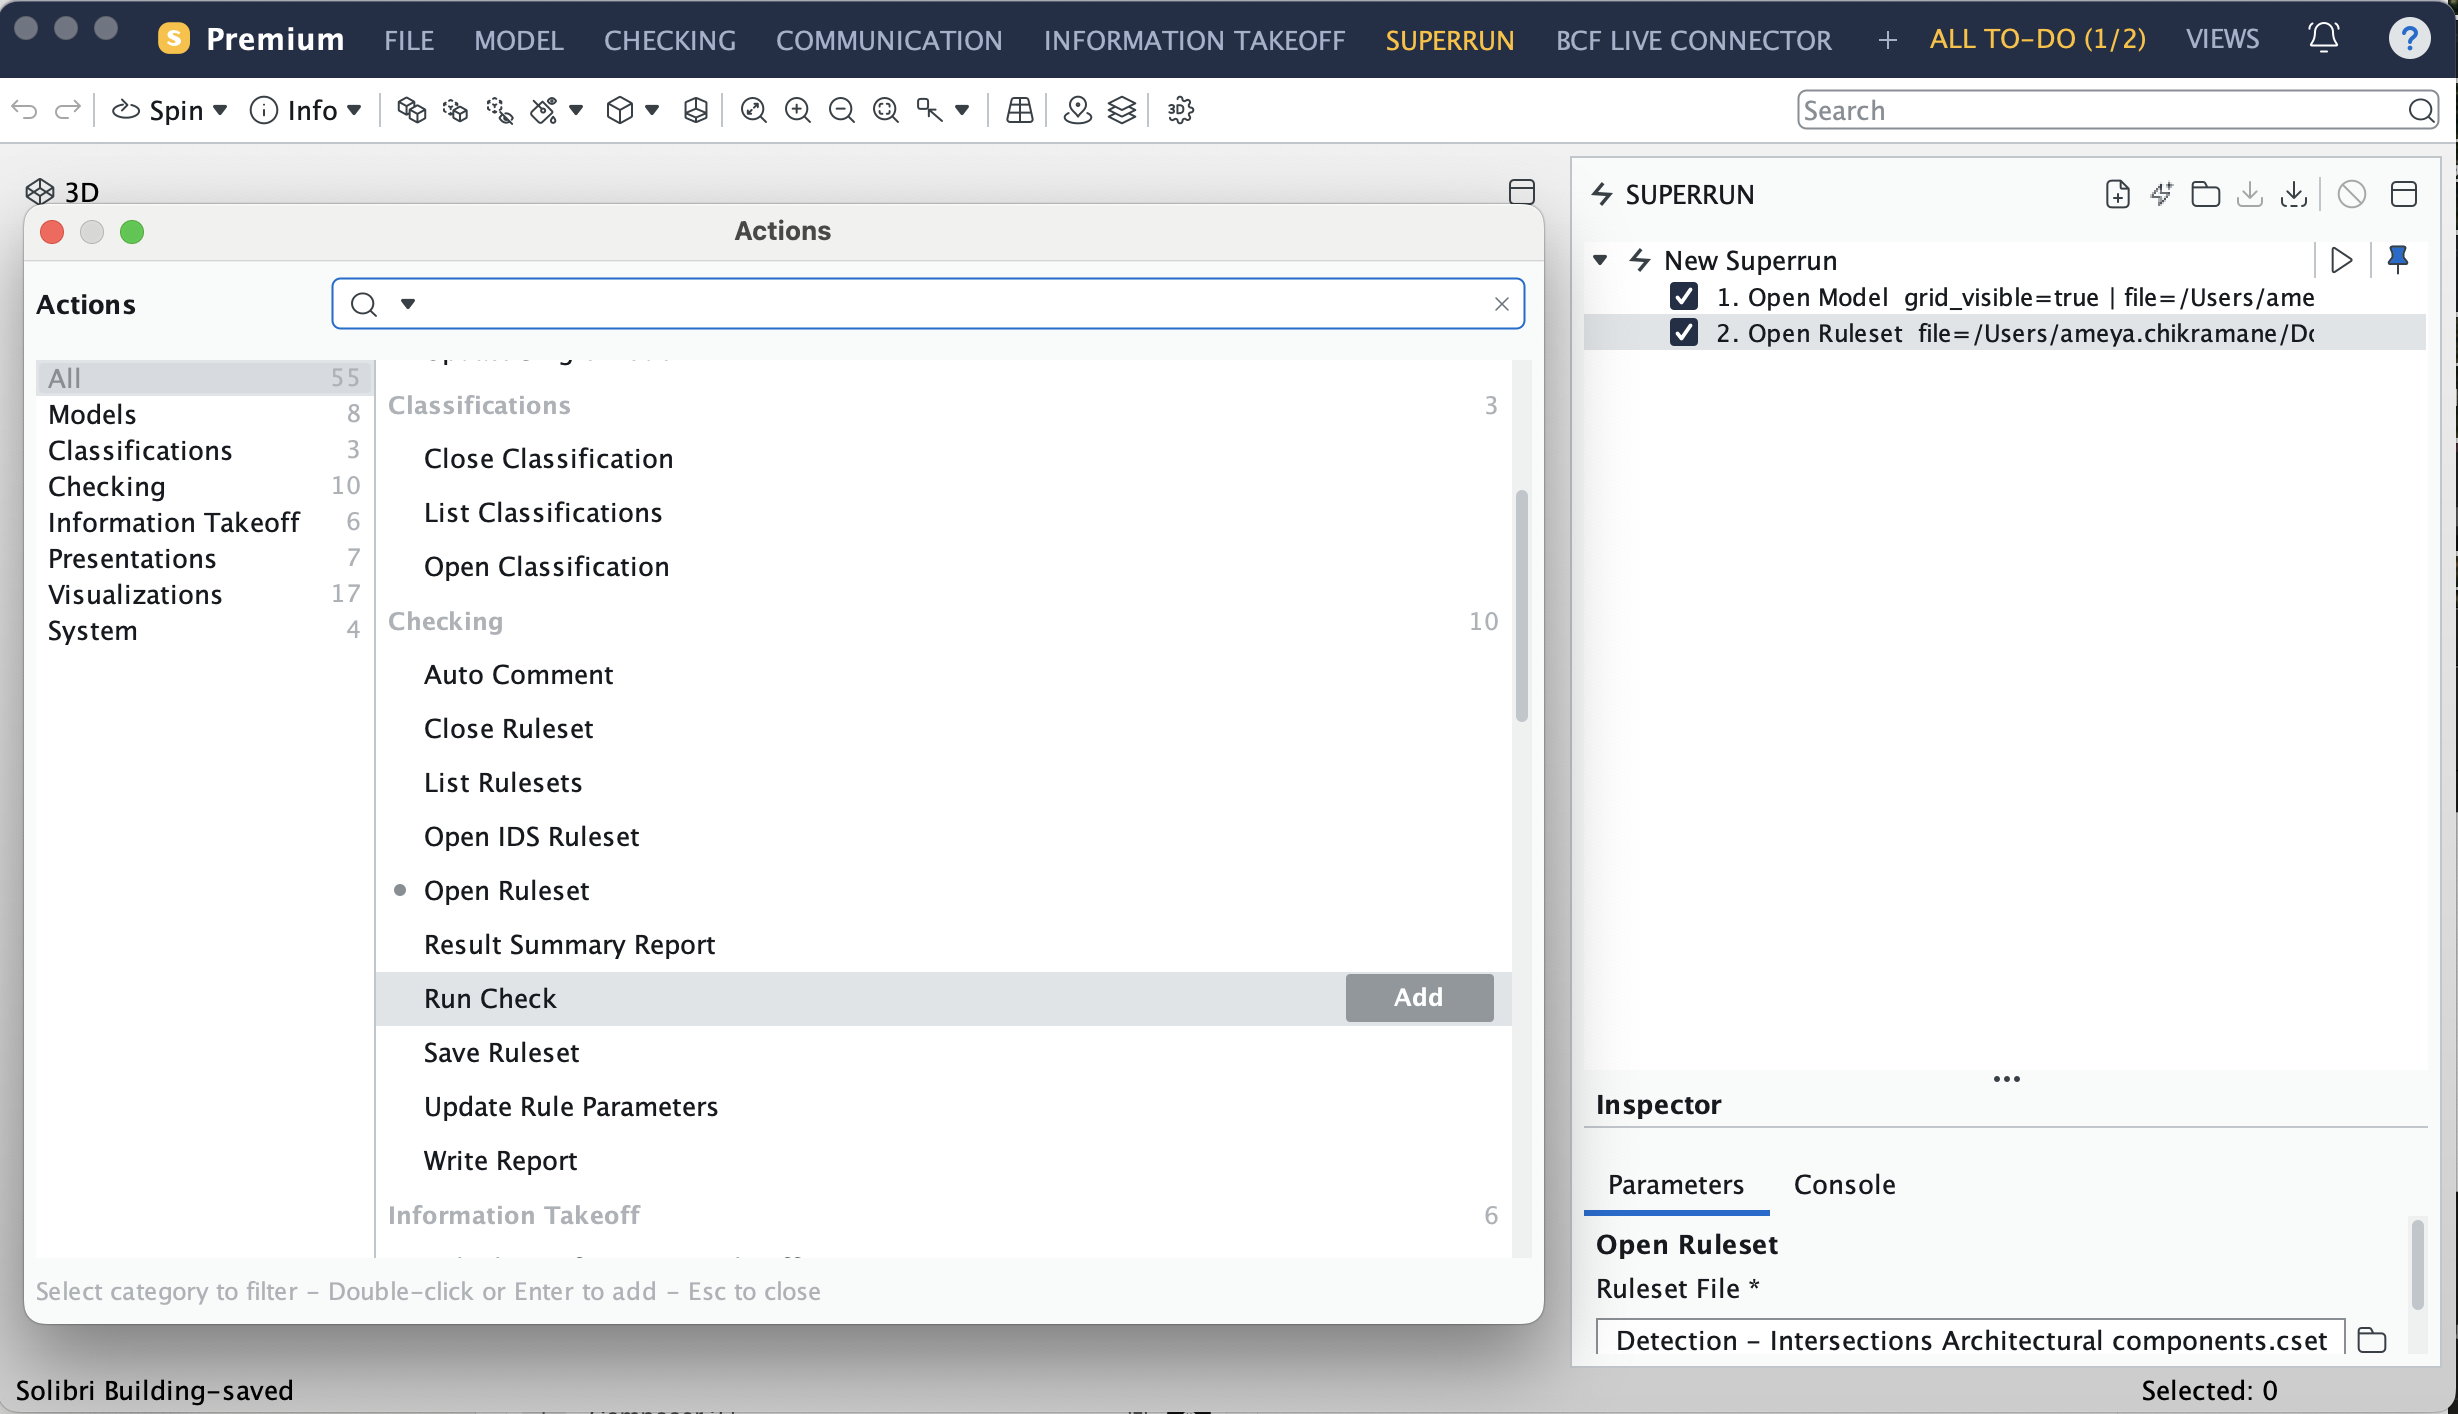
Task: Uncheck step 1 Open Model checkbox
Action: click(1684, 297)
